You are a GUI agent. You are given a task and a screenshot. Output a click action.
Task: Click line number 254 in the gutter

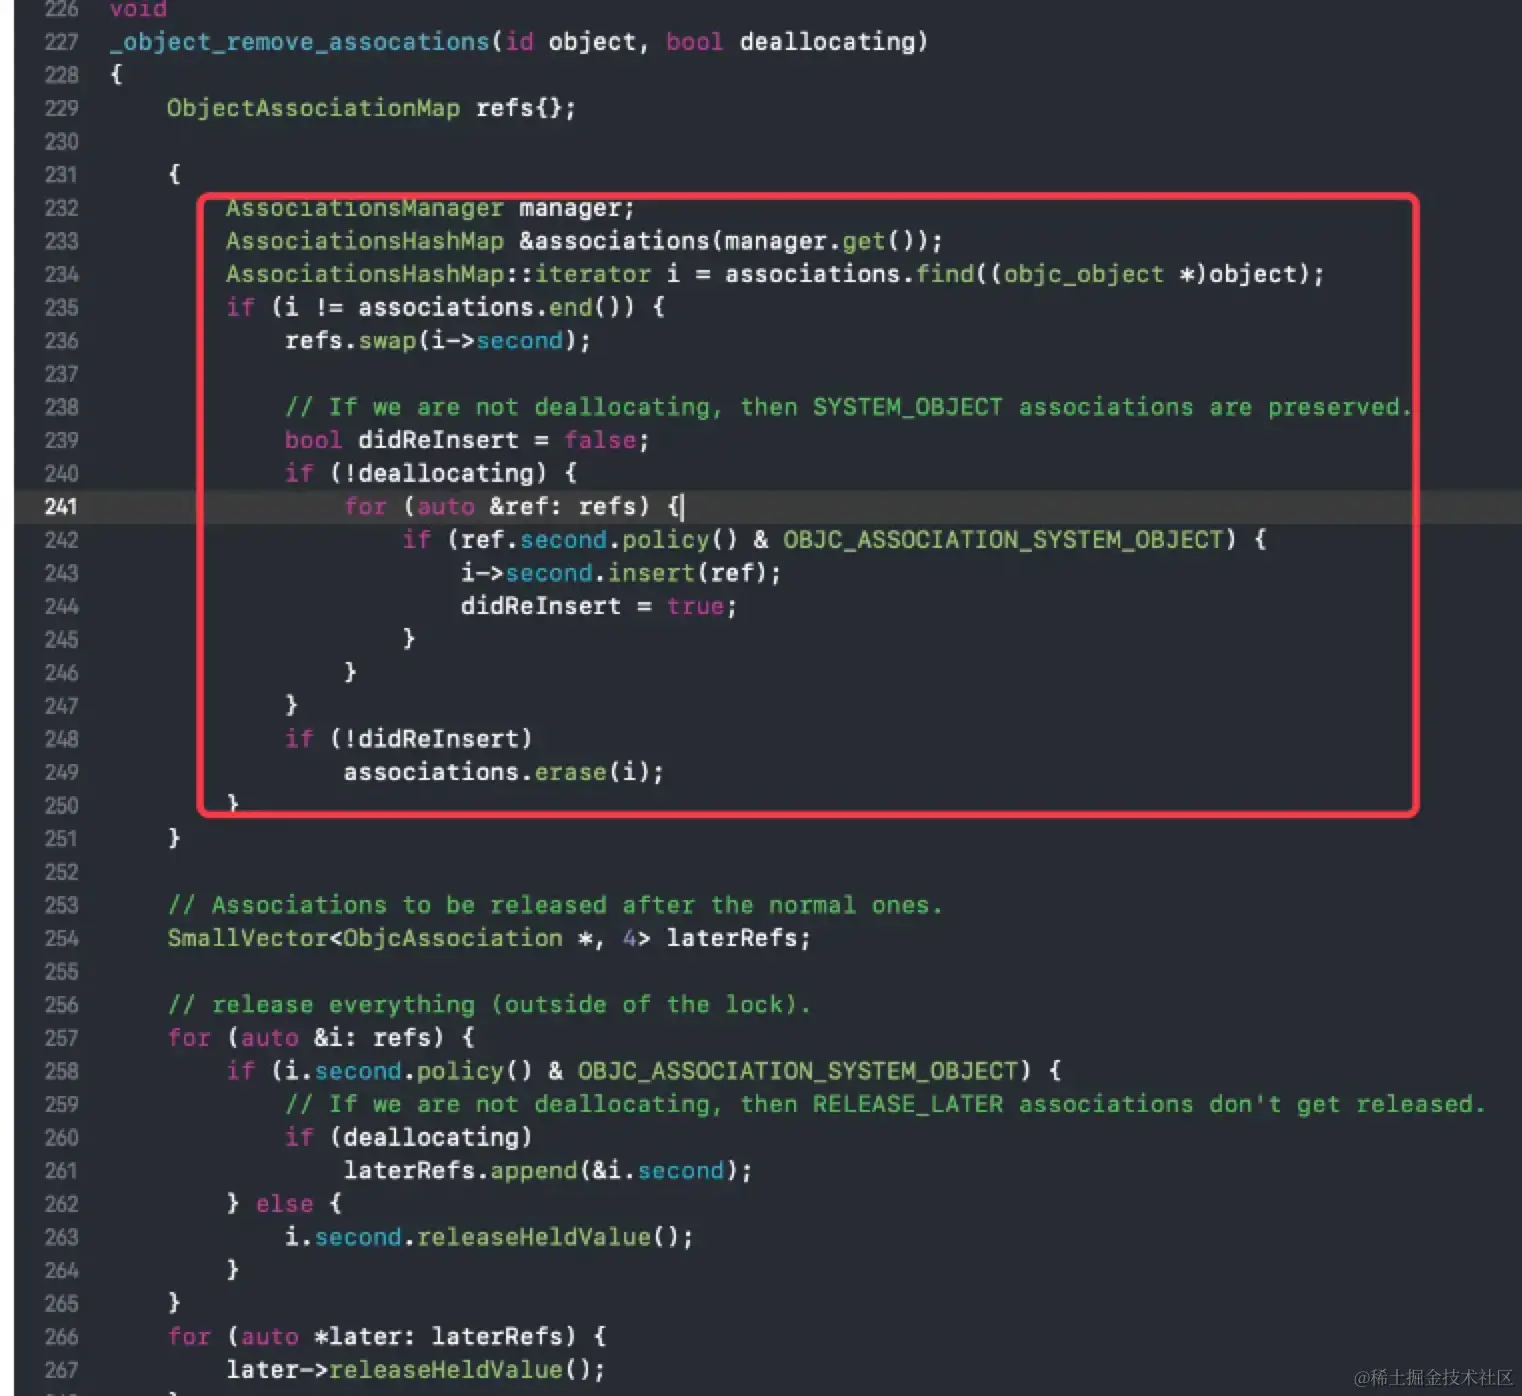tap(61, 938)
